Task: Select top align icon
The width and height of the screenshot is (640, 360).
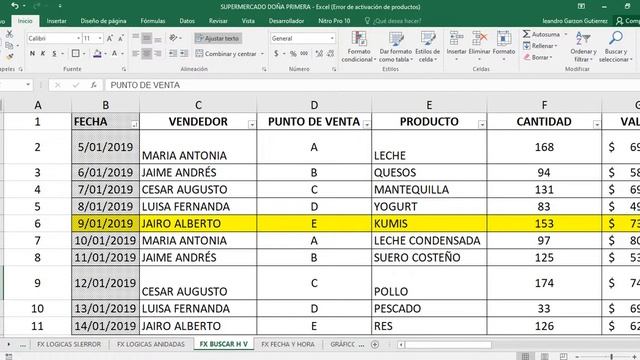Action: [136, 38]
